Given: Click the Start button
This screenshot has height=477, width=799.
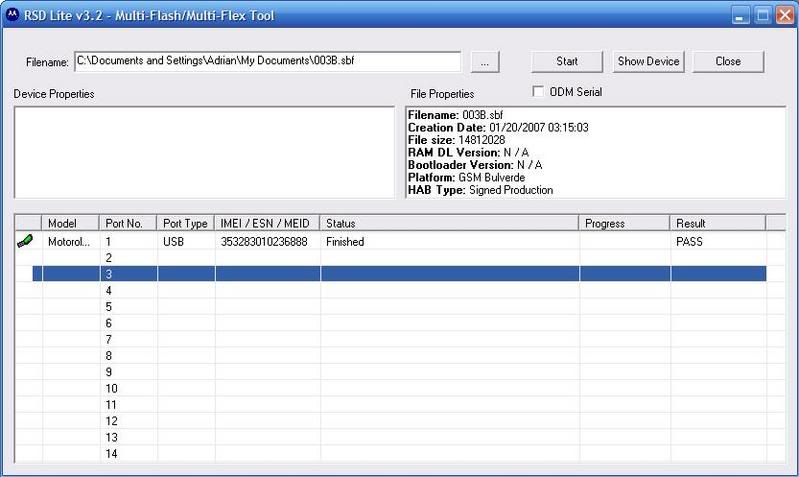Looking at the screenshot, I should (567, 62).
